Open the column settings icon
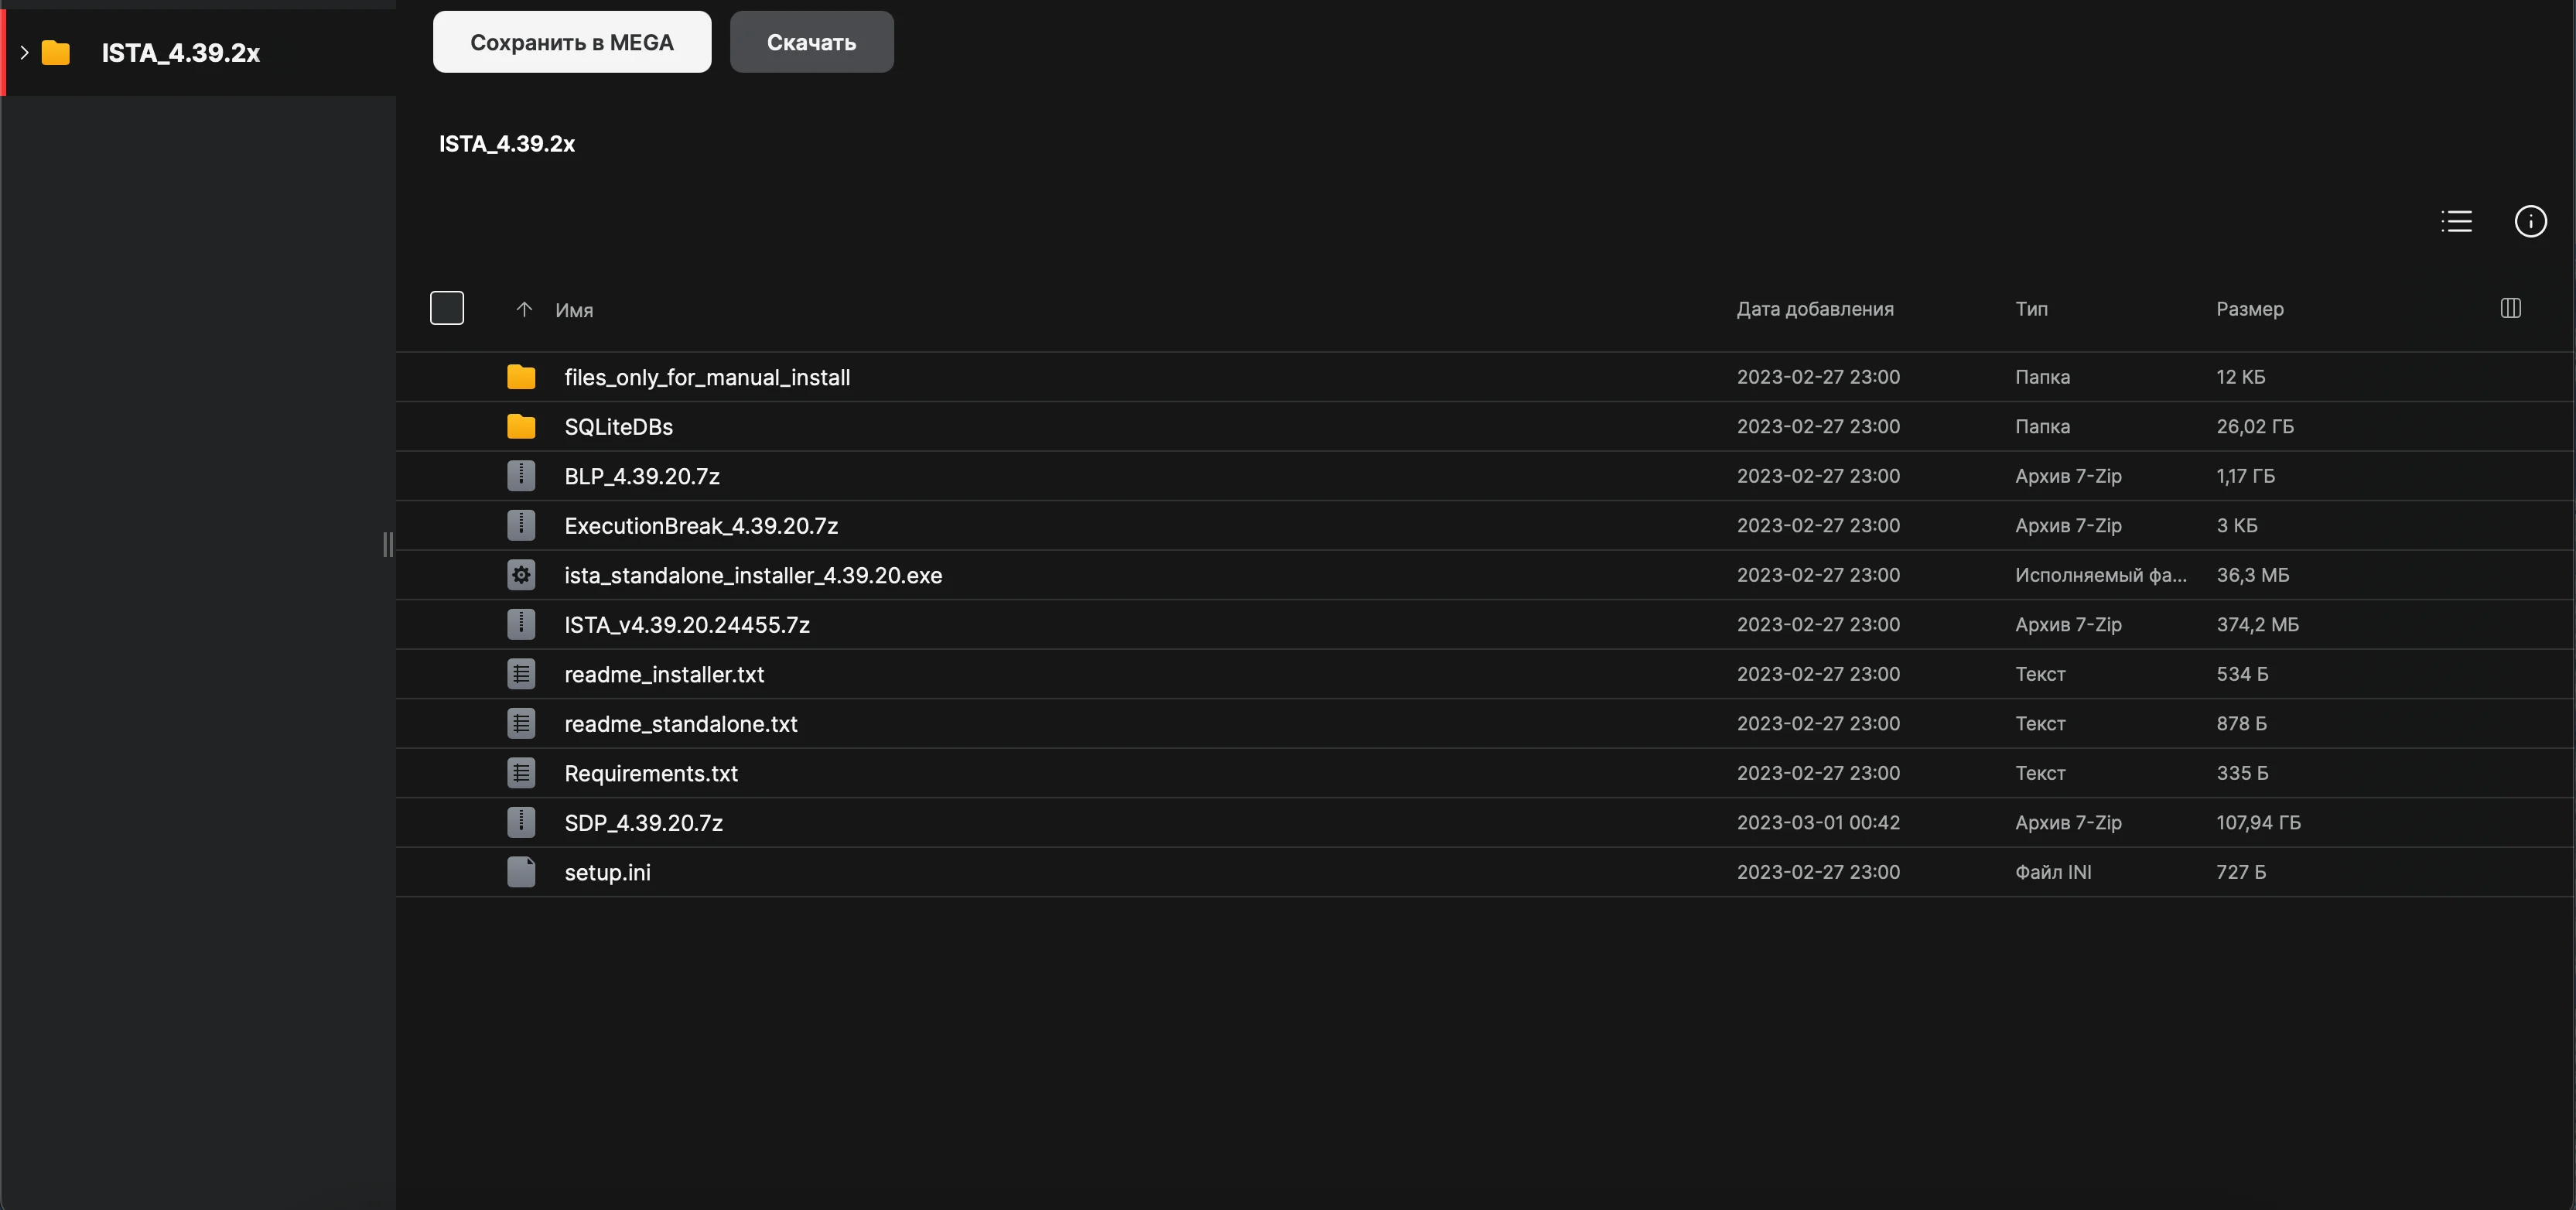This screenshot has width=2576, height=1210. [2510, 308]
